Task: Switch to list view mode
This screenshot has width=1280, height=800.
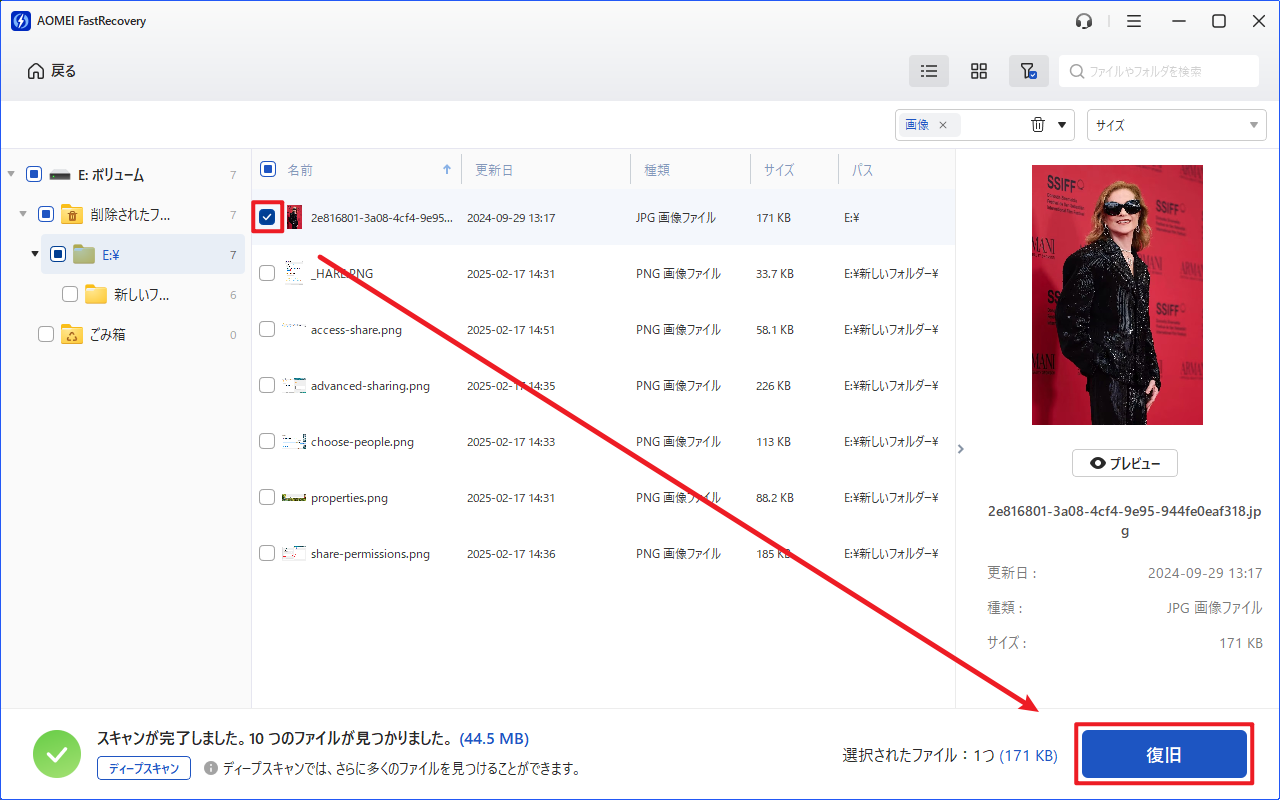Action: [929, 71]
